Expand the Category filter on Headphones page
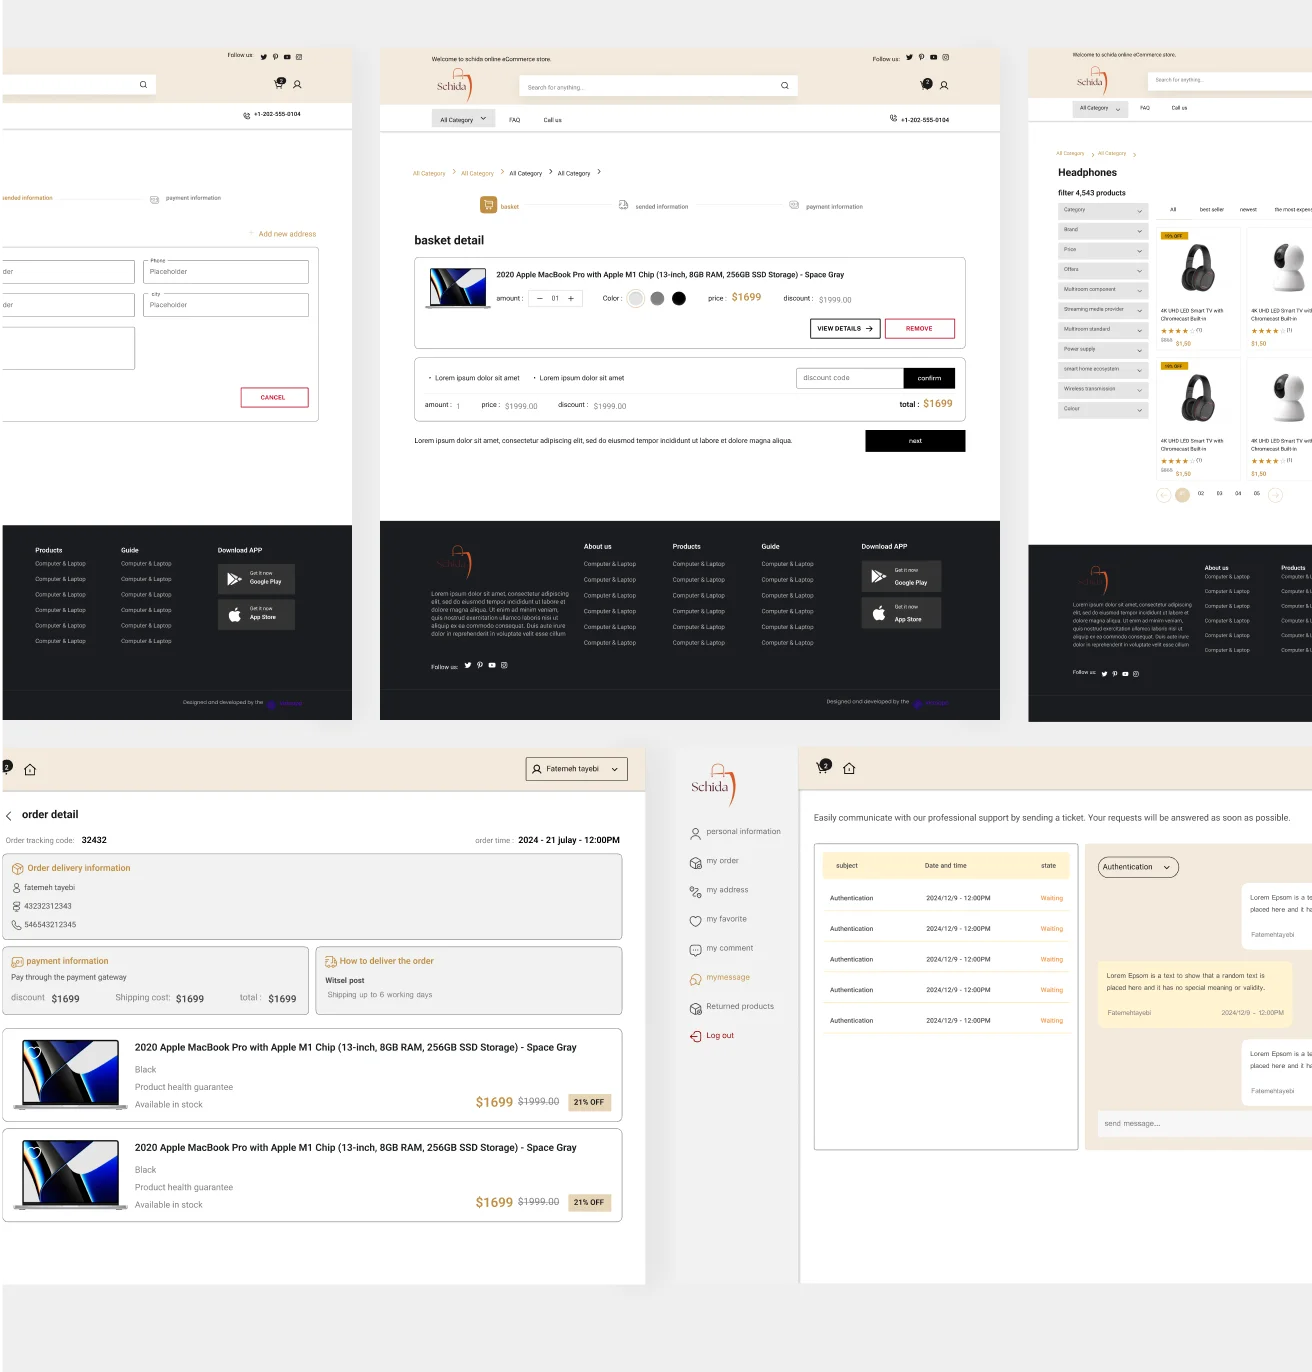 click(x=1103, y=211)
